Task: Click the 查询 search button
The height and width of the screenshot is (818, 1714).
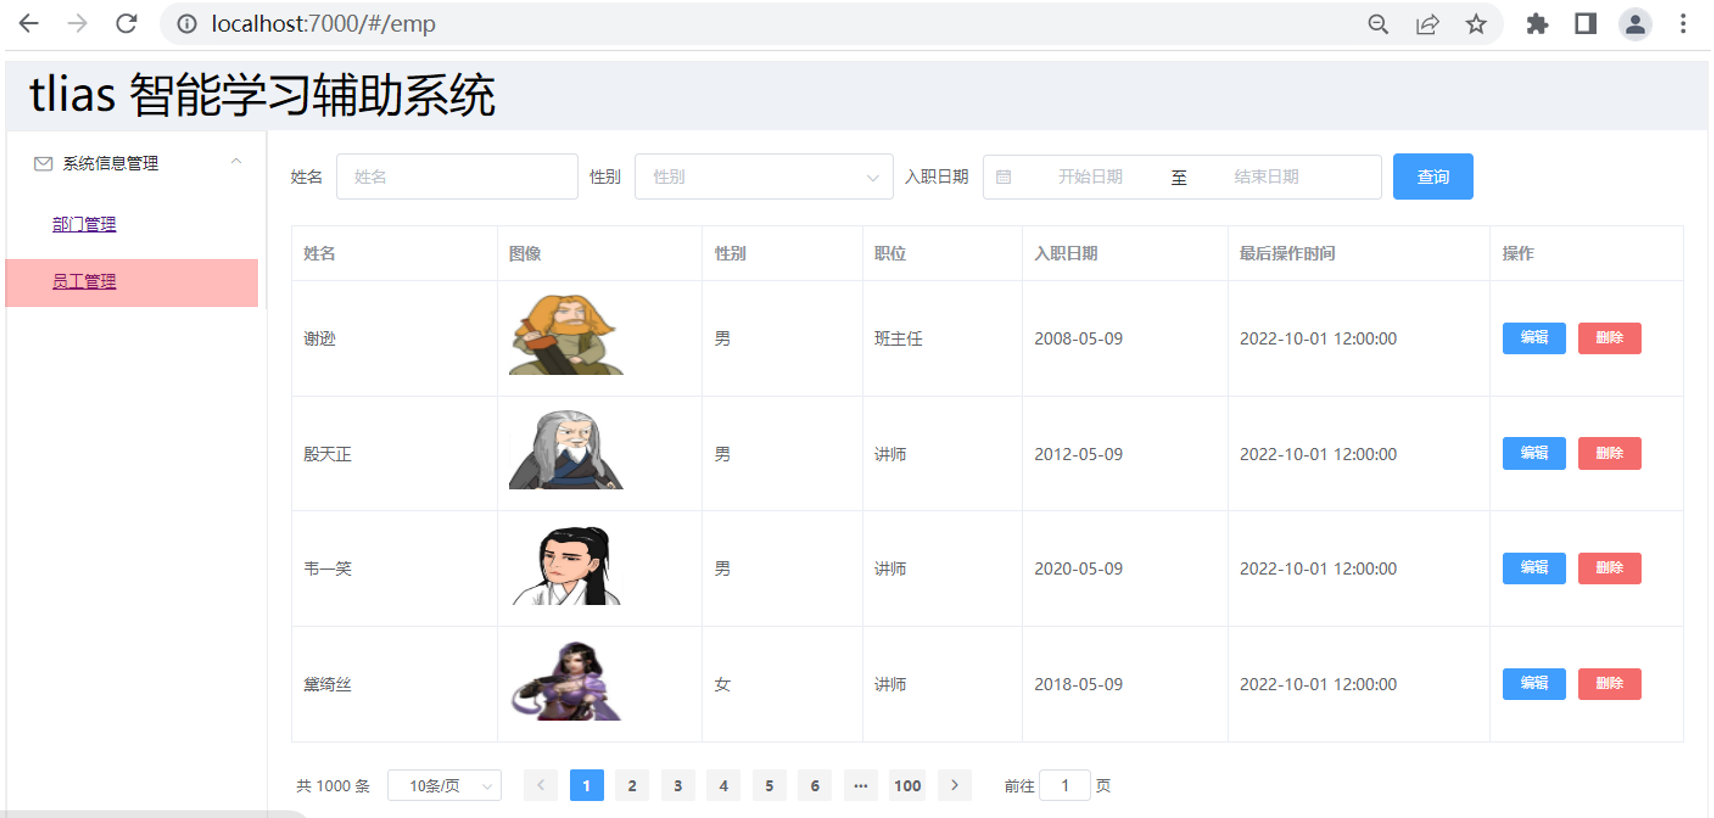Action: (1432, 177)
